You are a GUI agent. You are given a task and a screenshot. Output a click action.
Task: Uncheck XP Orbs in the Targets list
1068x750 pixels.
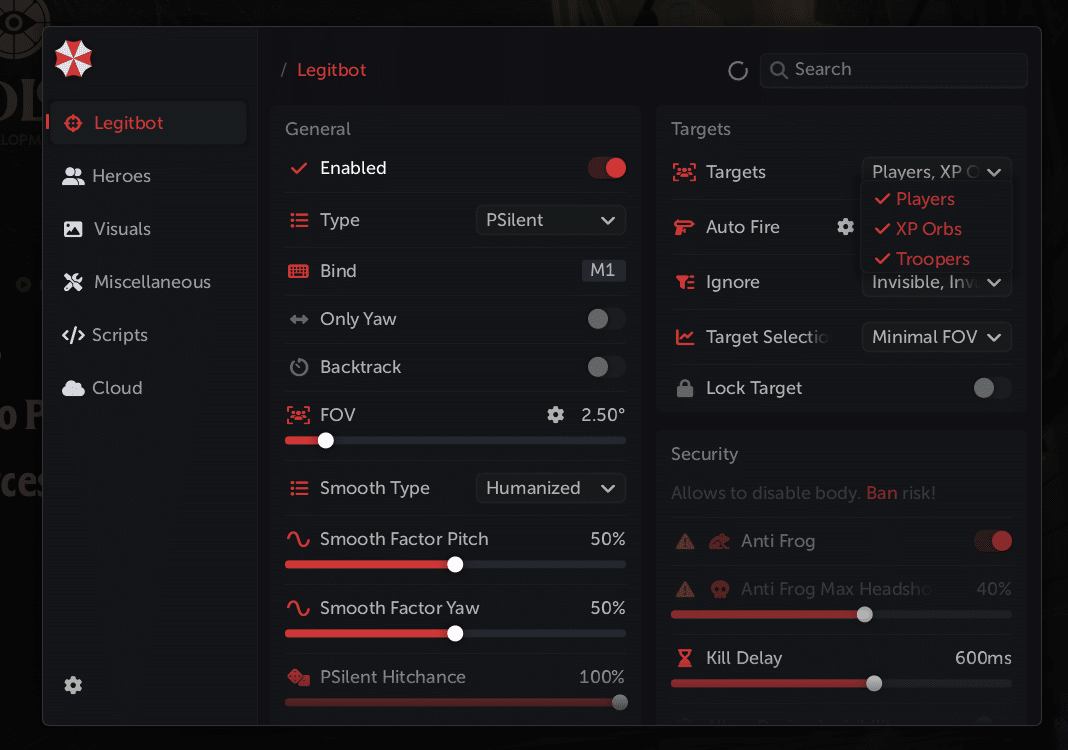coord(928,229)
